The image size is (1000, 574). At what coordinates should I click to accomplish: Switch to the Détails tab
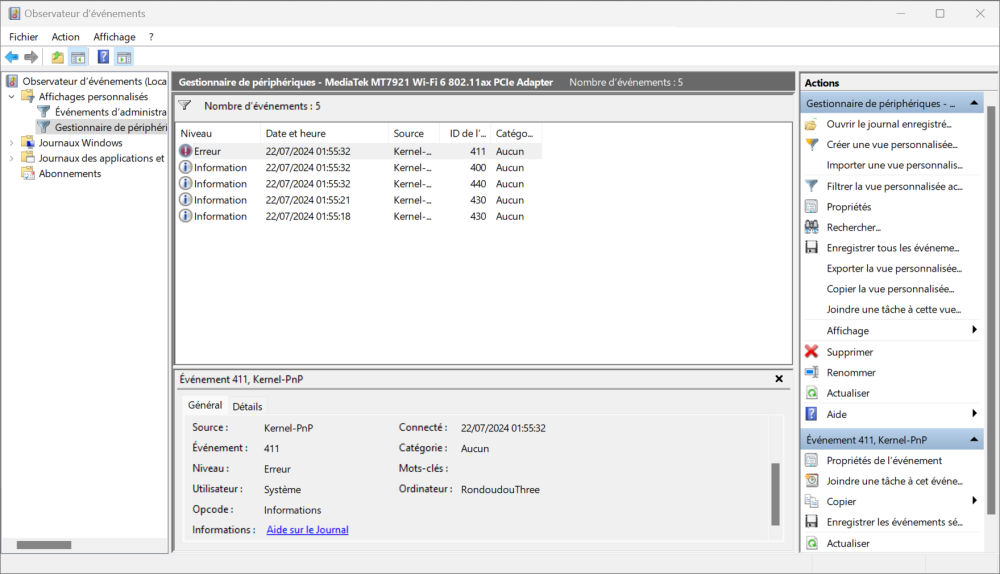247,407
